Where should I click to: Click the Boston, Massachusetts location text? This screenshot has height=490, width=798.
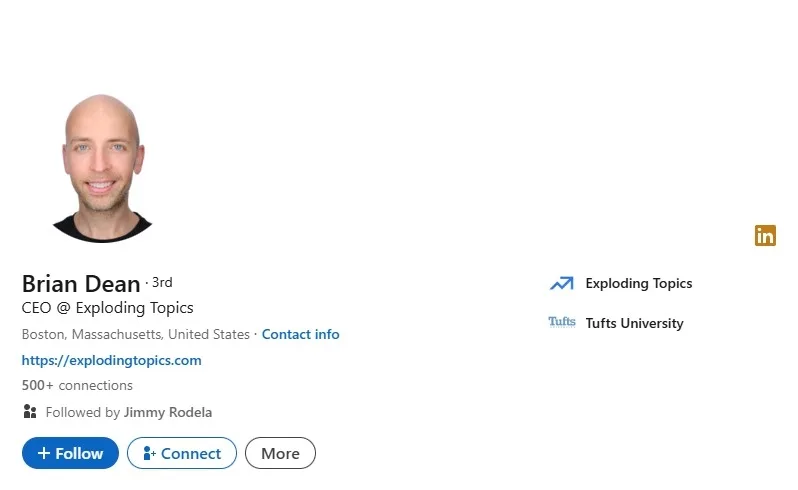[x=135, y=334]
